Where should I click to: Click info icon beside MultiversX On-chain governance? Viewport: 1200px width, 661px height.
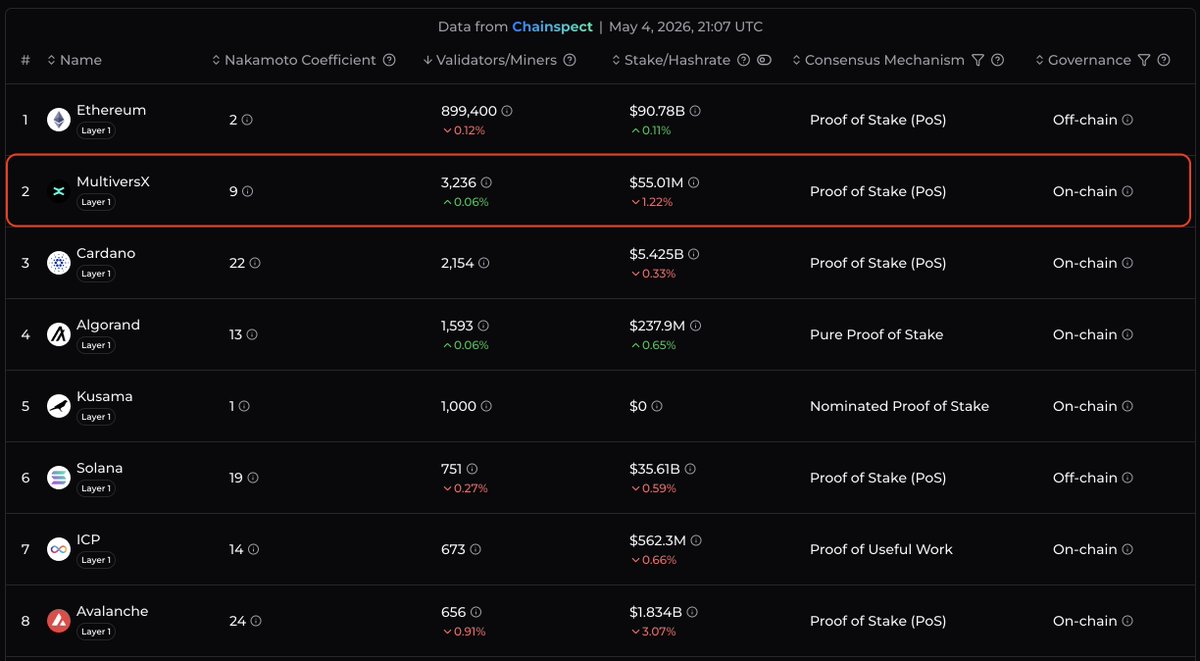[x=1127, y=191]
